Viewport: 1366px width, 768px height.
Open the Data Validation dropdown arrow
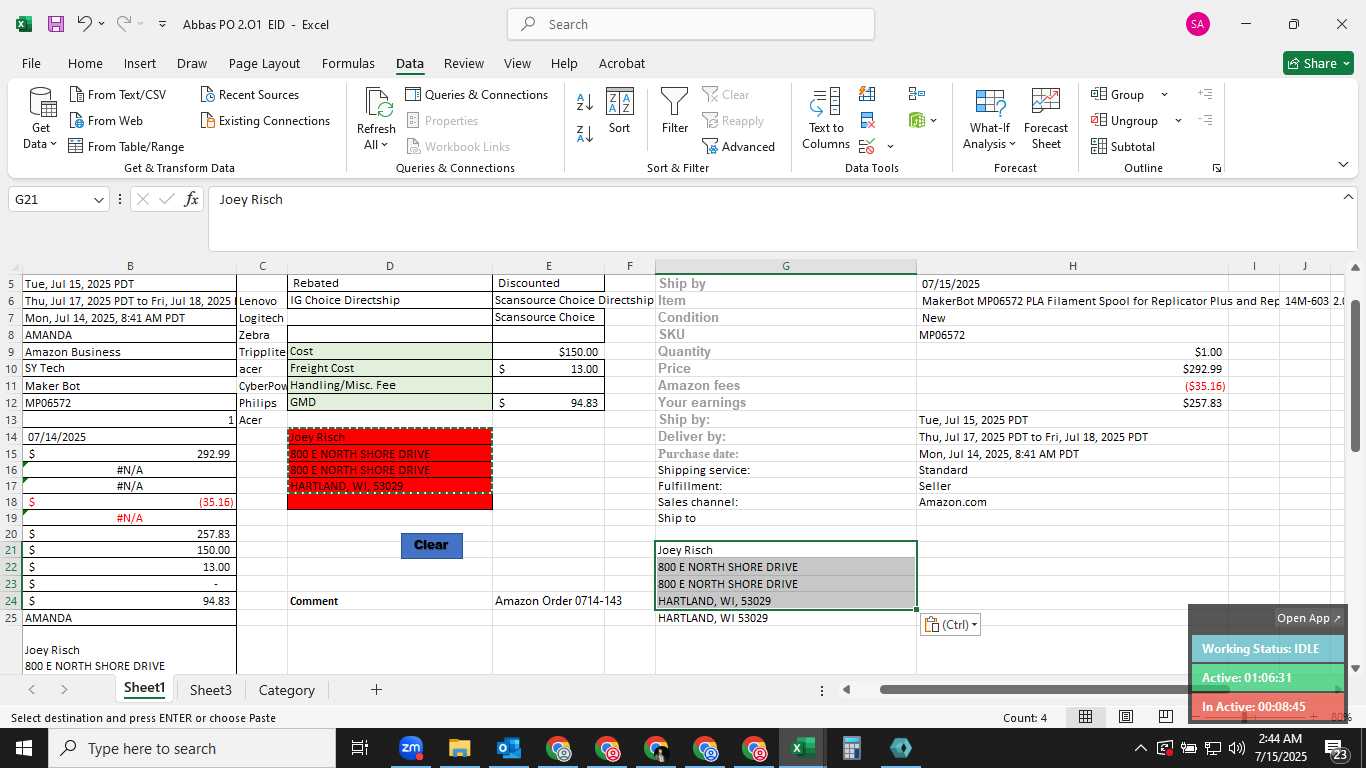[890, 147]
